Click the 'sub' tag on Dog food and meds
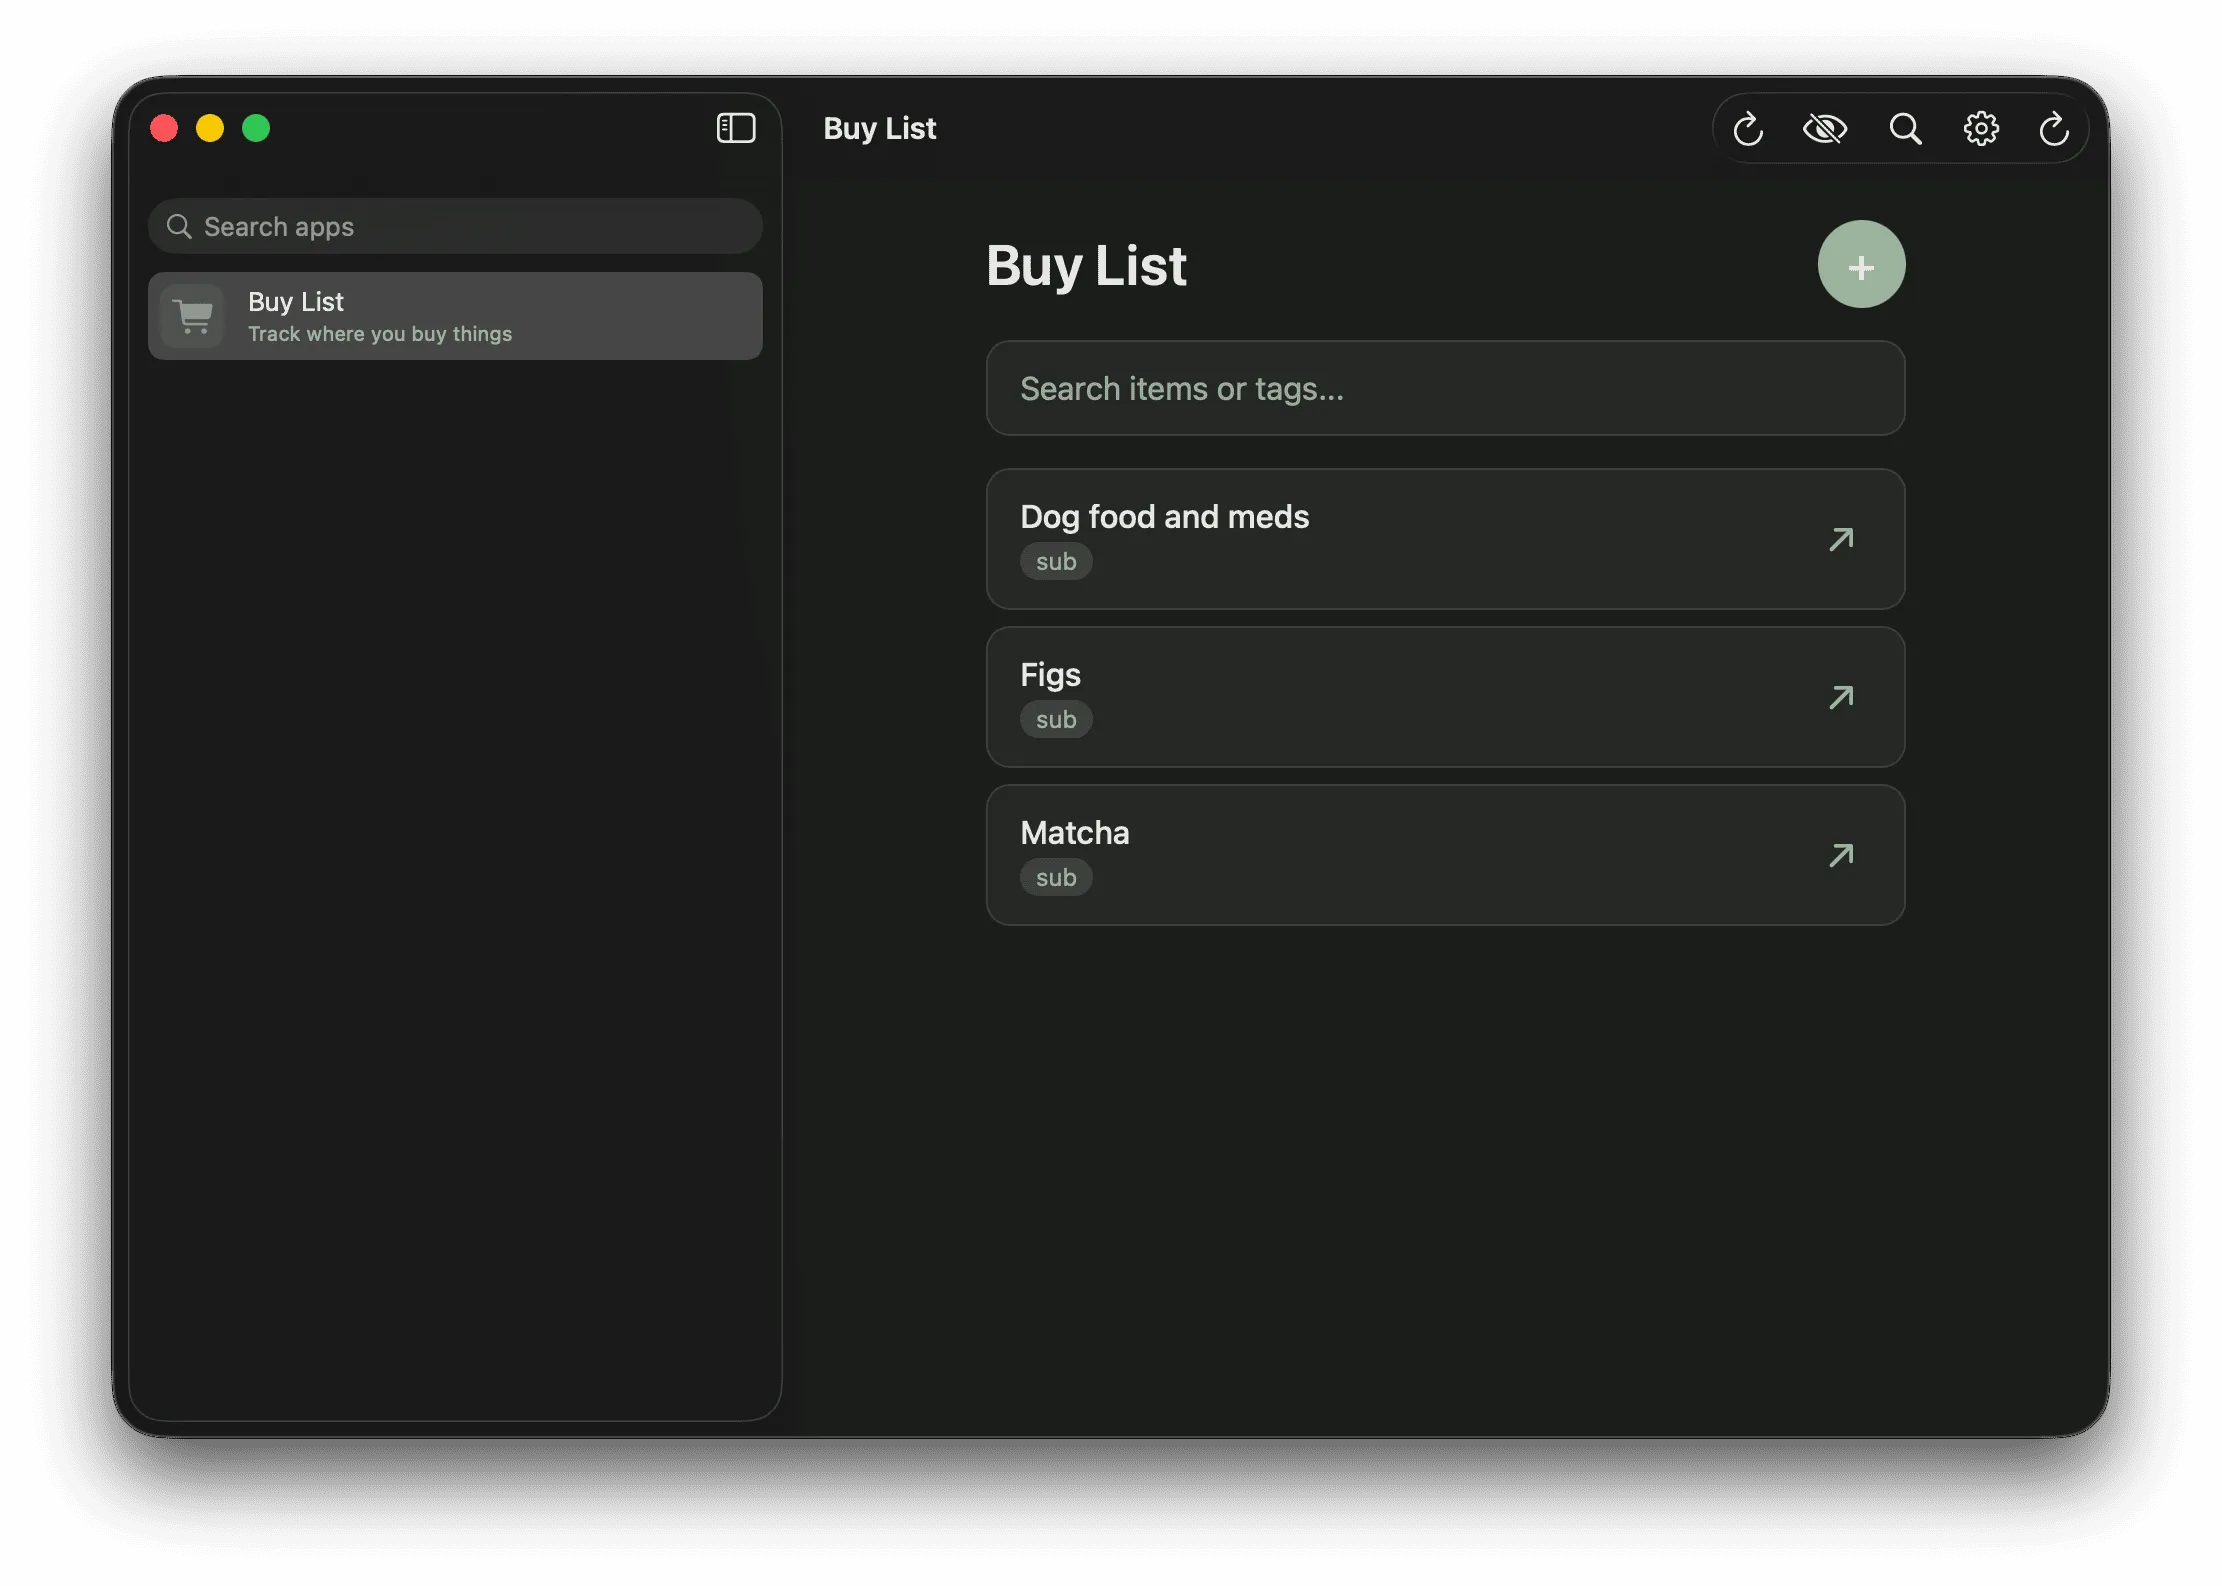The image size is (2222, 1586). (x=1056, y=561)
